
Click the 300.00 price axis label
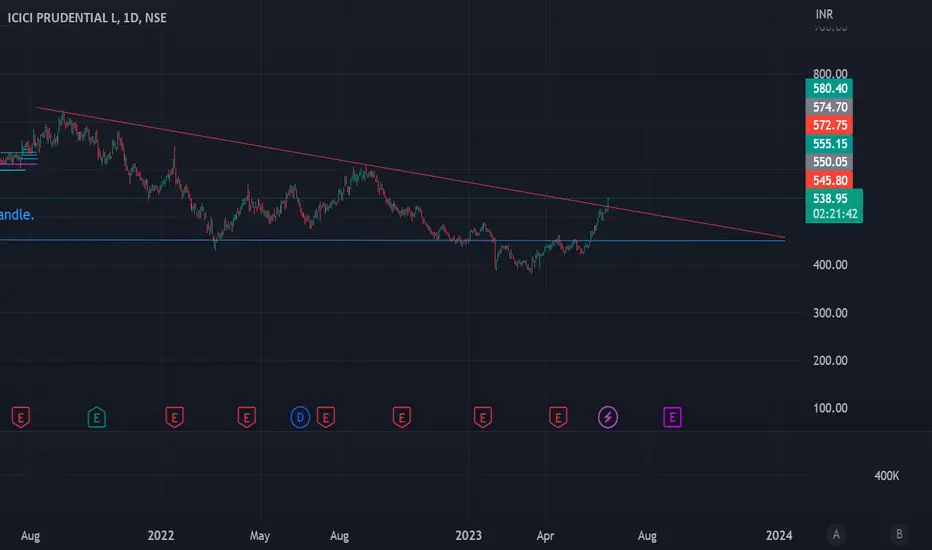[x=830, y=313]
